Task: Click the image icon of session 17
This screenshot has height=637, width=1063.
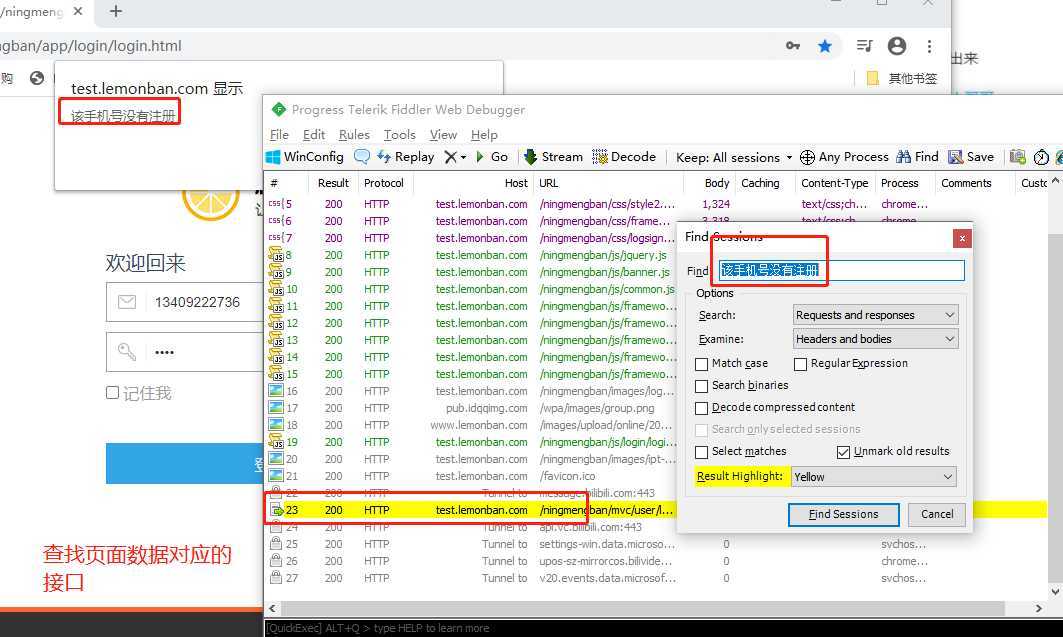Action: (275, 408)
